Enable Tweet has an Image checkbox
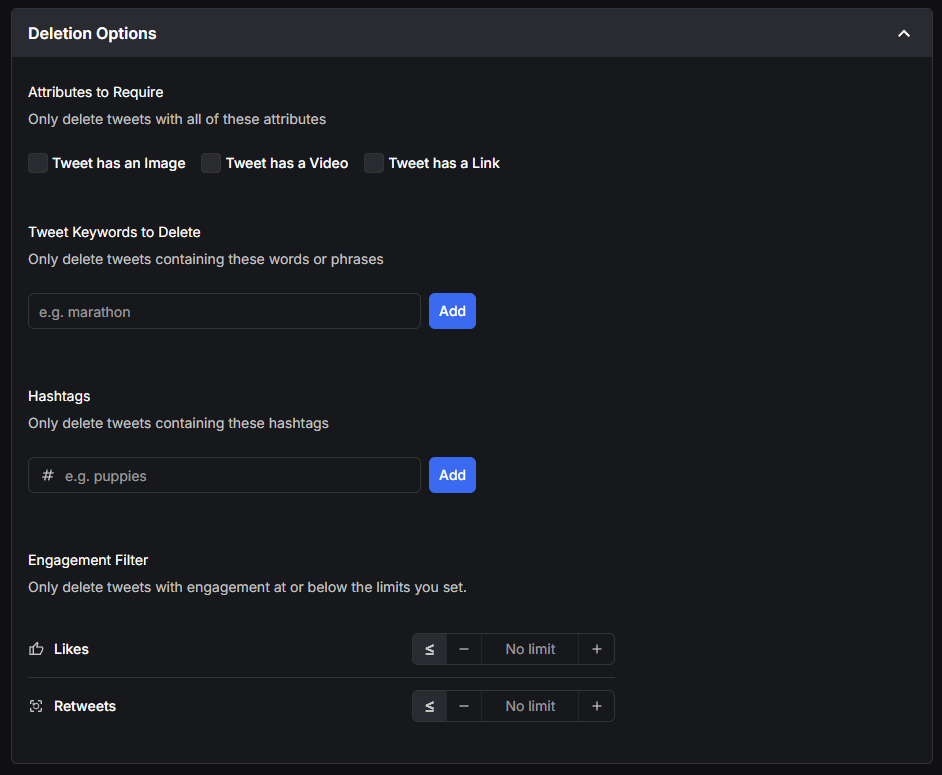 tap(38, 163)
